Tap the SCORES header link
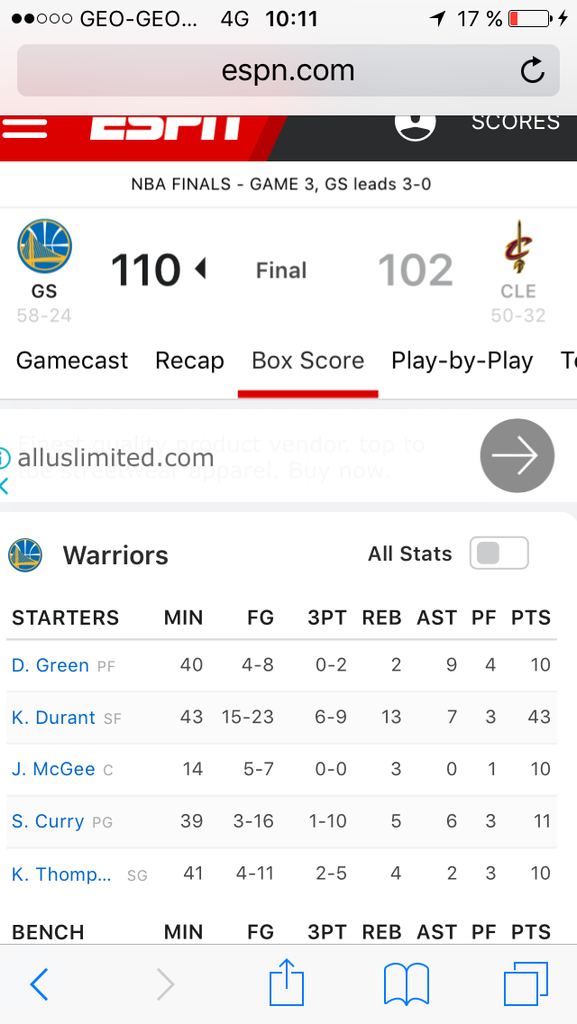Screen dimensions: 577x1024 [516, 122]
